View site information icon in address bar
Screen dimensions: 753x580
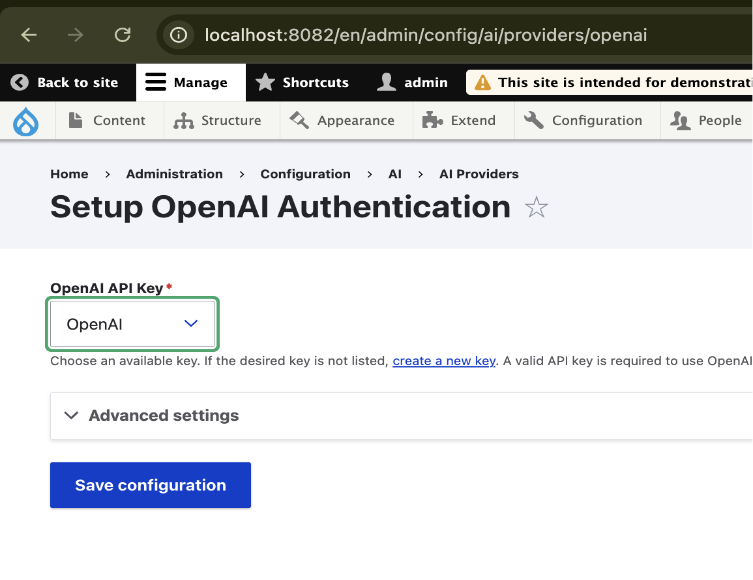(x=179, y=35)
